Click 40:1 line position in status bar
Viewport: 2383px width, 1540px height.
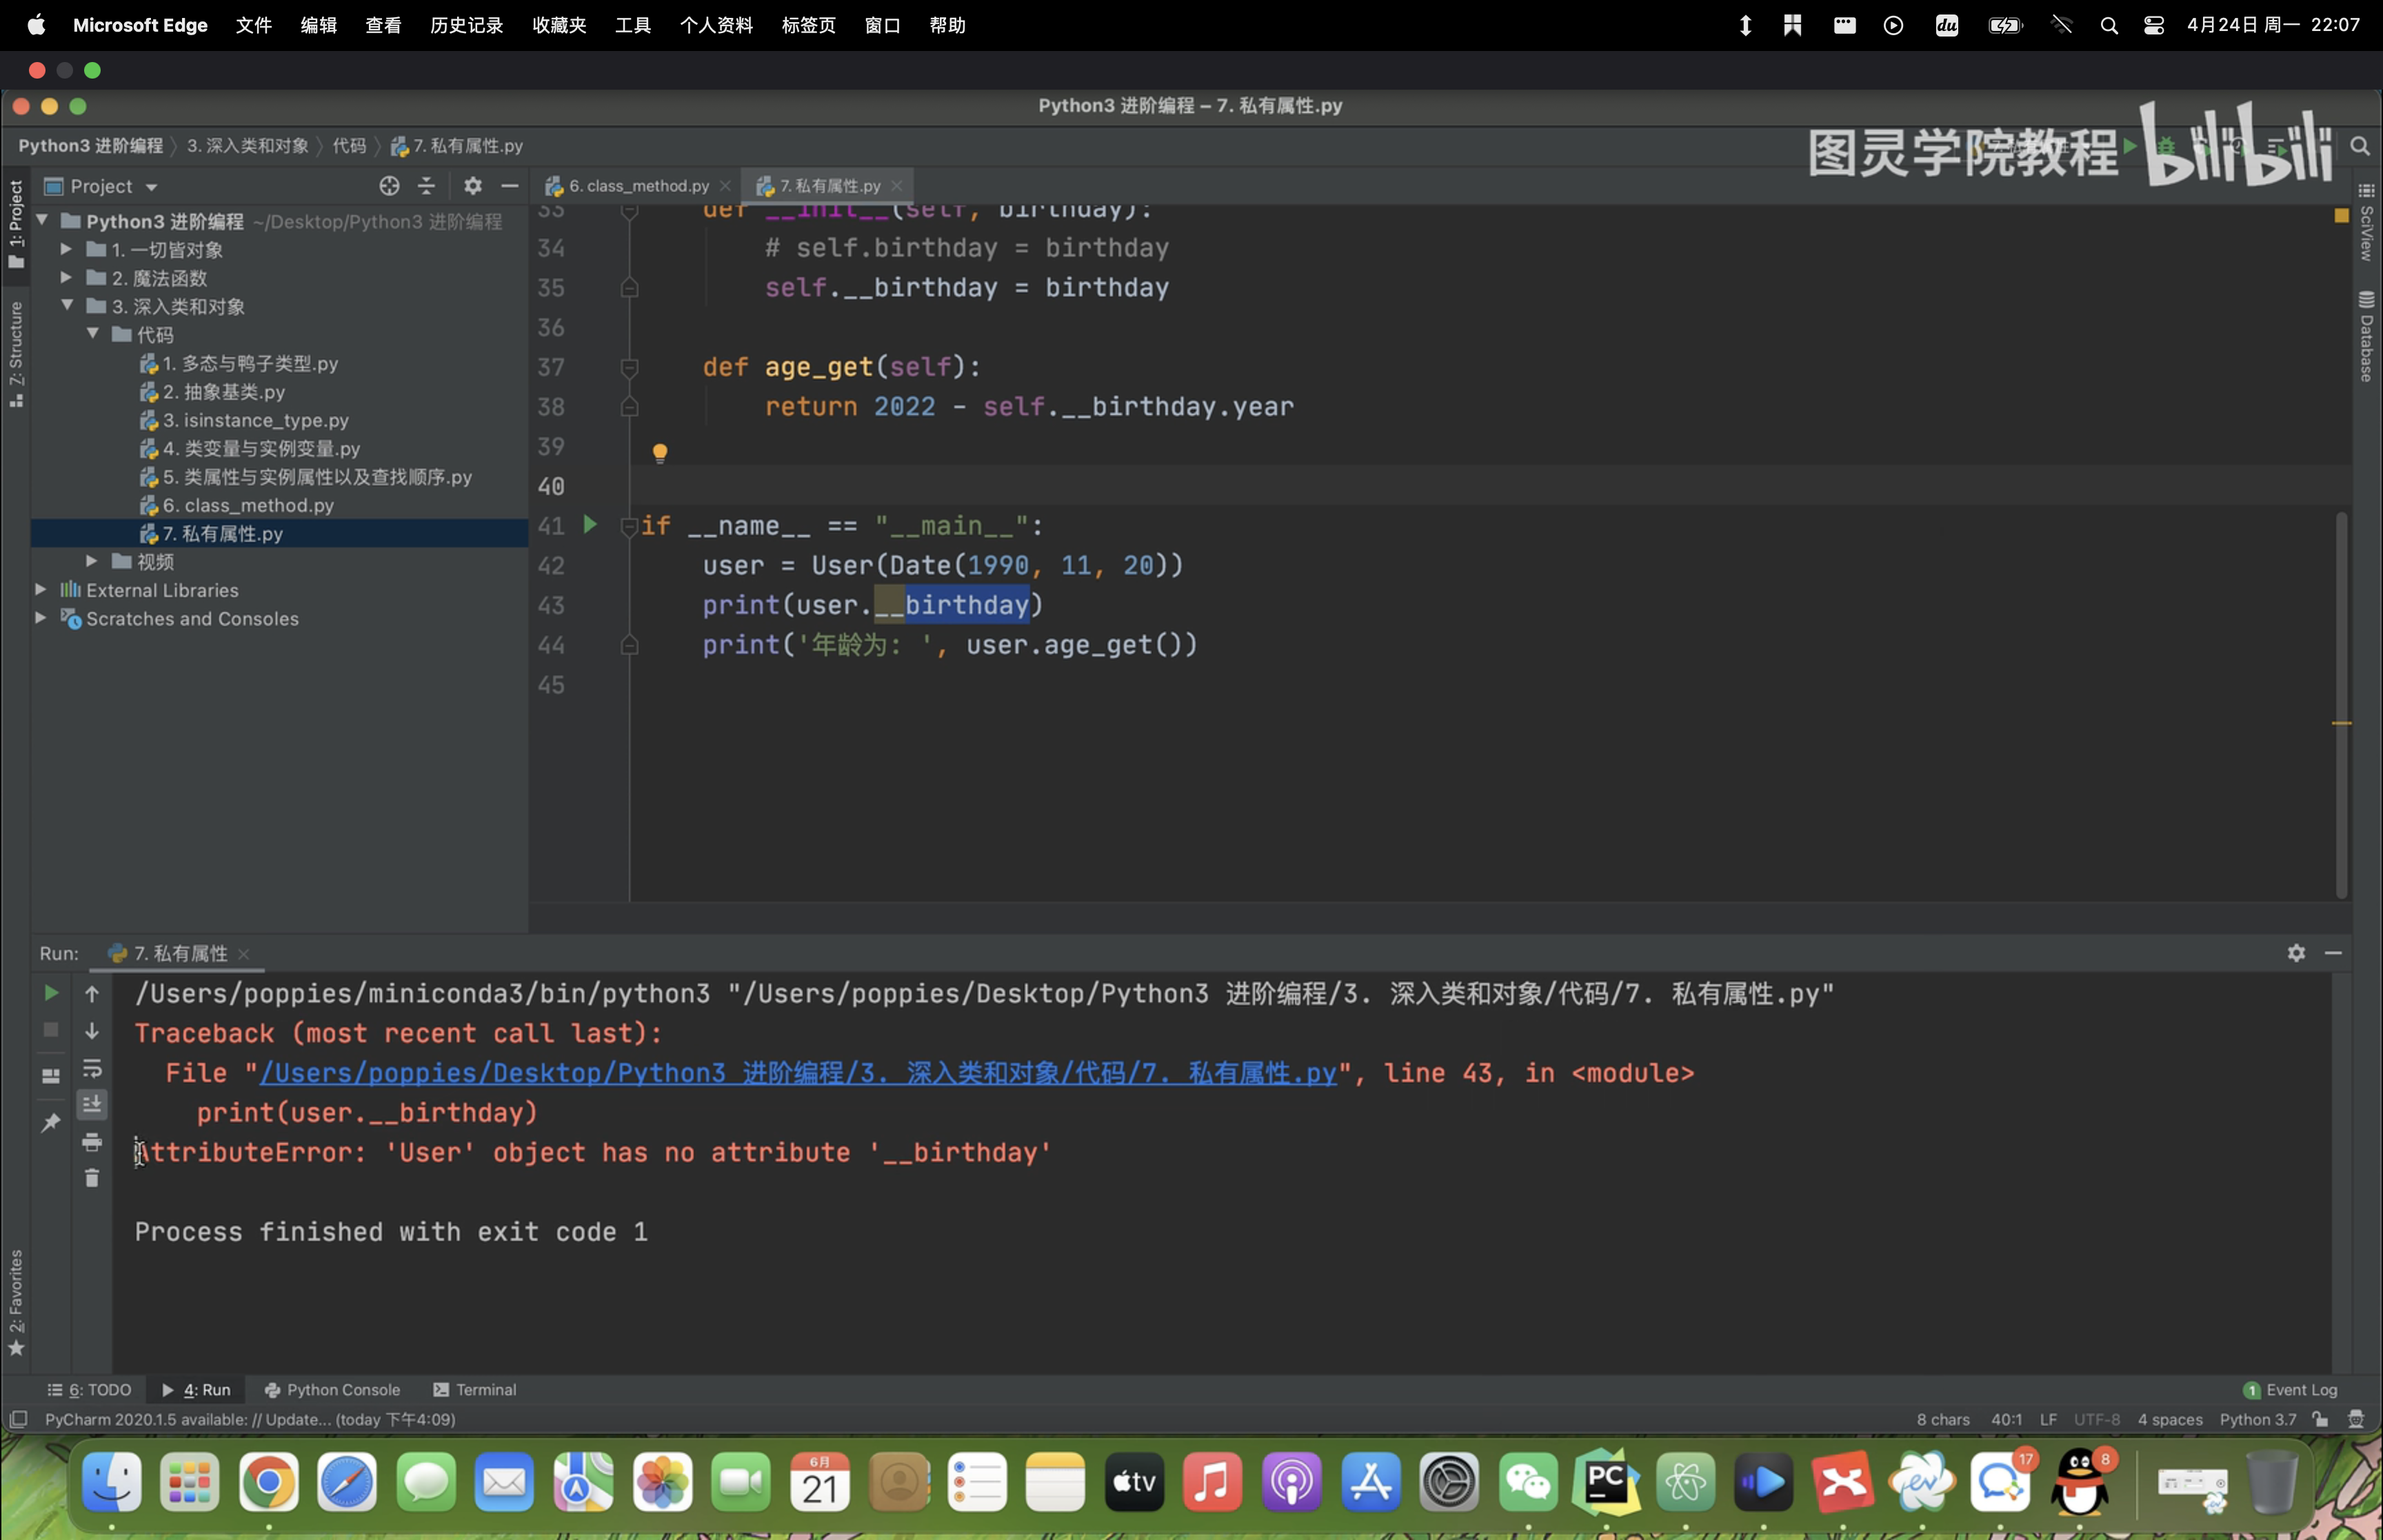[2006, 1419]
